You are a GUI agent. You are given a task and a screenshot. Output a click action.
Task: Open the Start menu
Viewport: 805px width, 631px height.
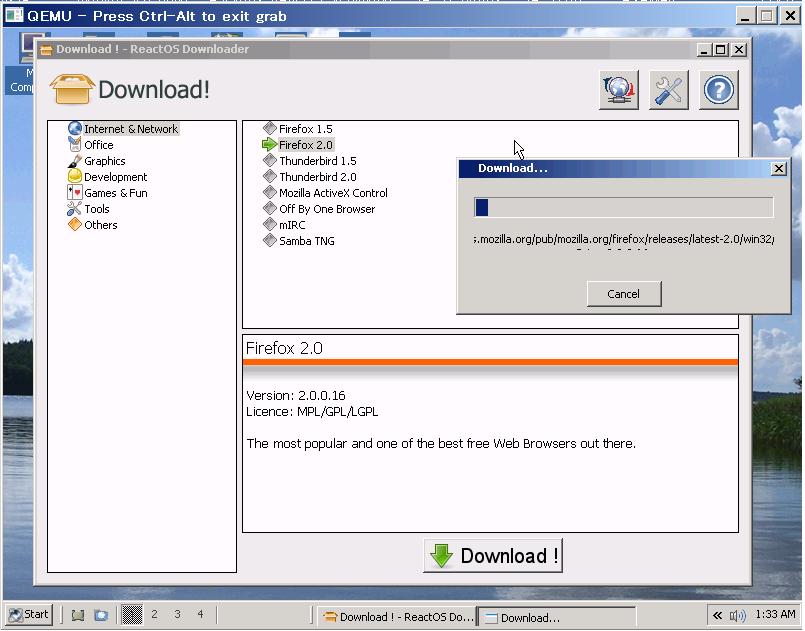tap(29, 615)
